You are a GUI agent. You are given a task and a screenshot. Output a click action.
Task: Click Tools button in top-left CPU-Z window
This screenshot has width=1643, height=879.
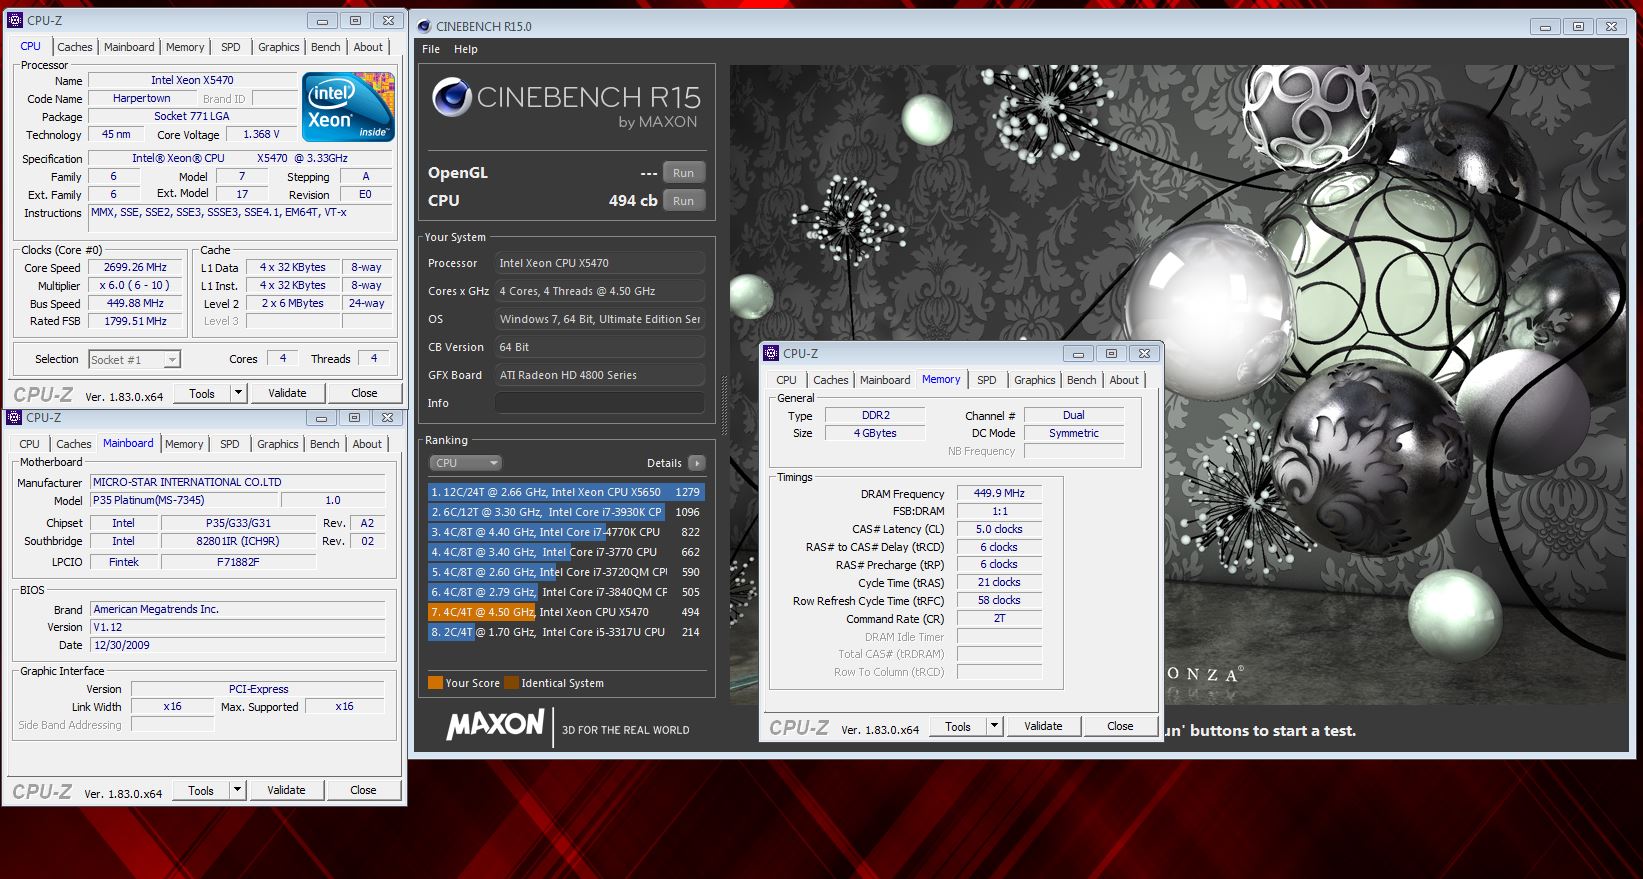click(202, 393)
